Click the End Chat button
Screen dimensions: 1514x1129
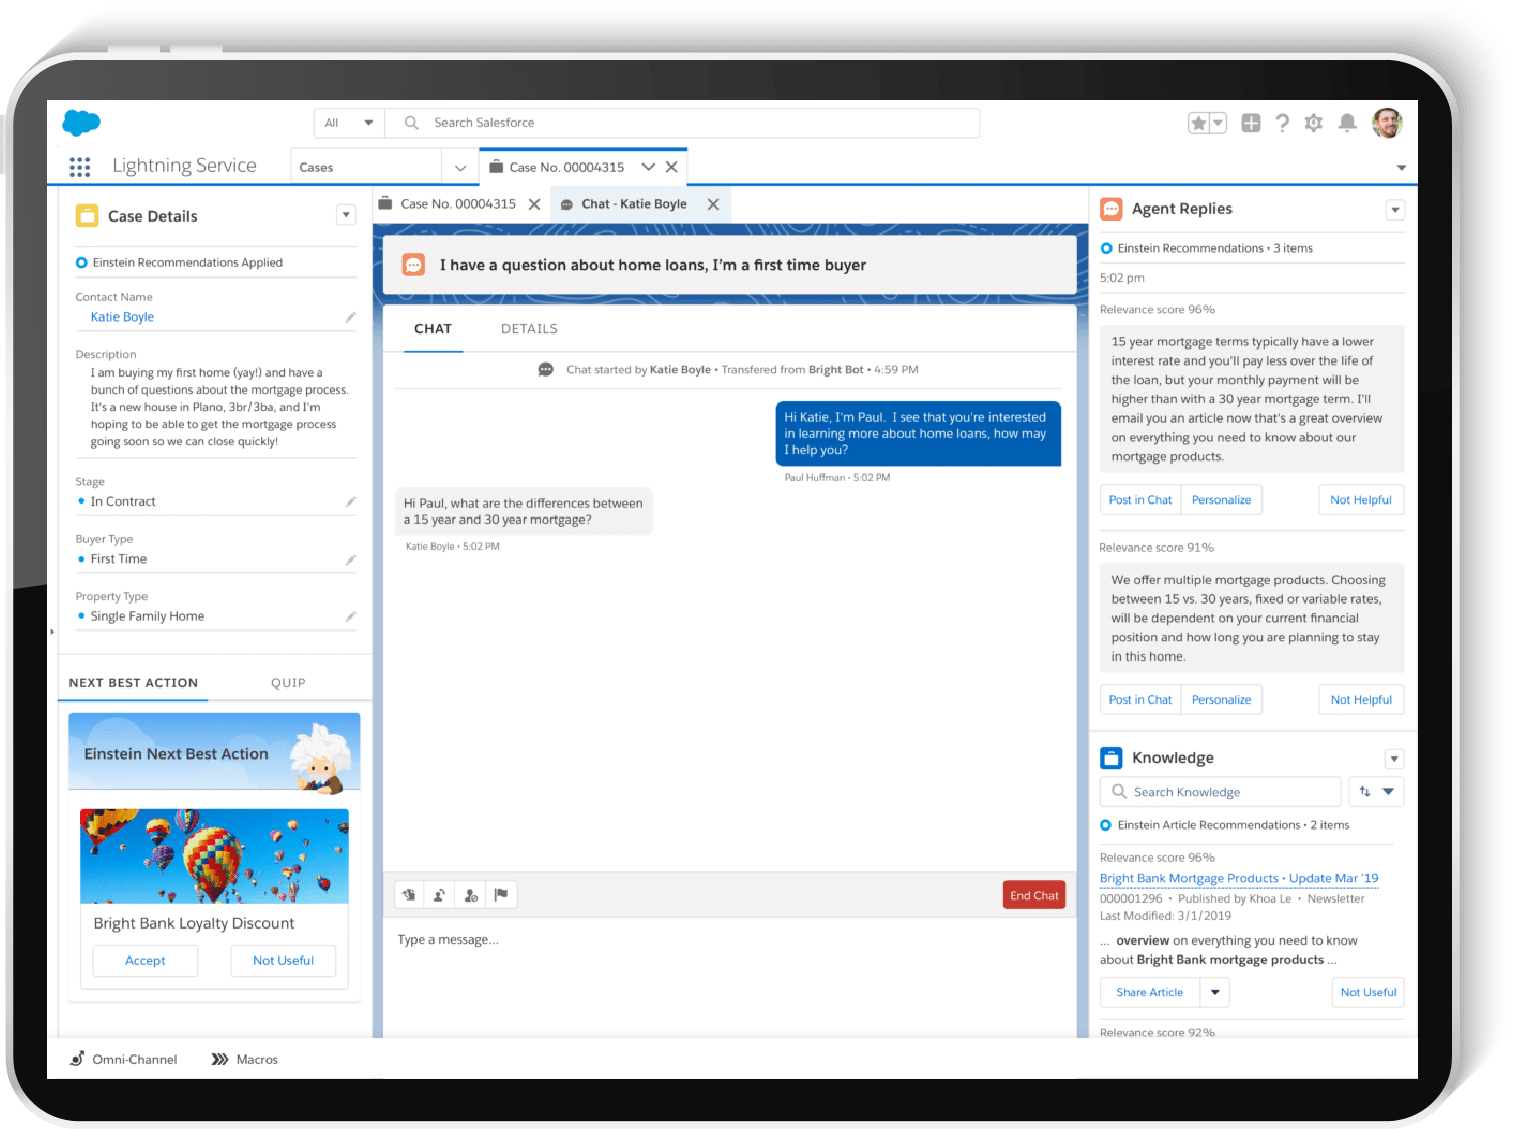[1034, 895]
